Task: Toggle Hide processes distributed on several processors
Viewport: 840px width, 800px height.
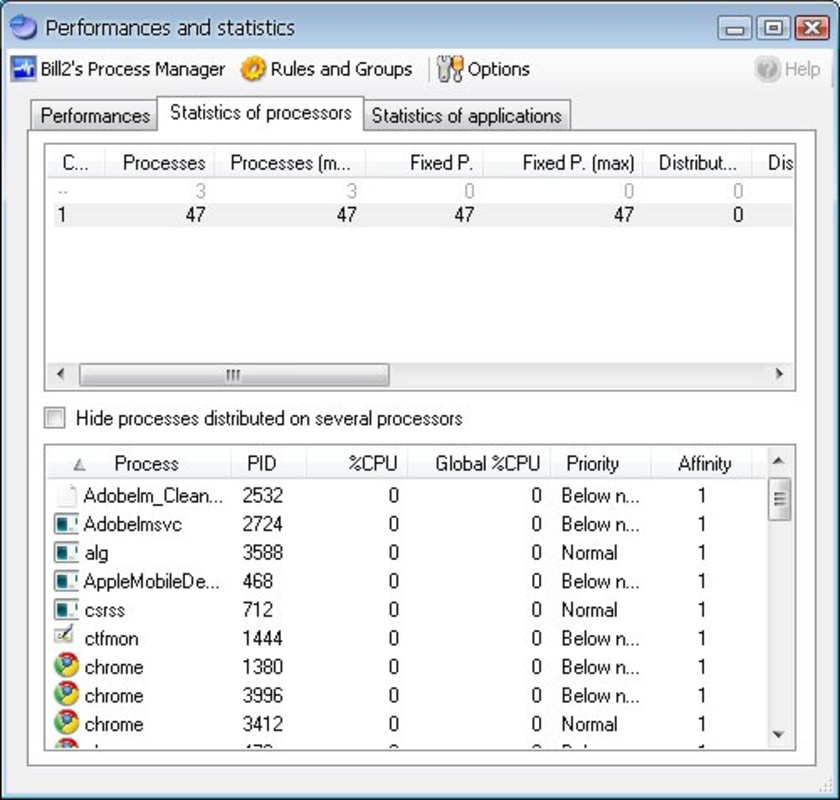Action: click(55, 418)
